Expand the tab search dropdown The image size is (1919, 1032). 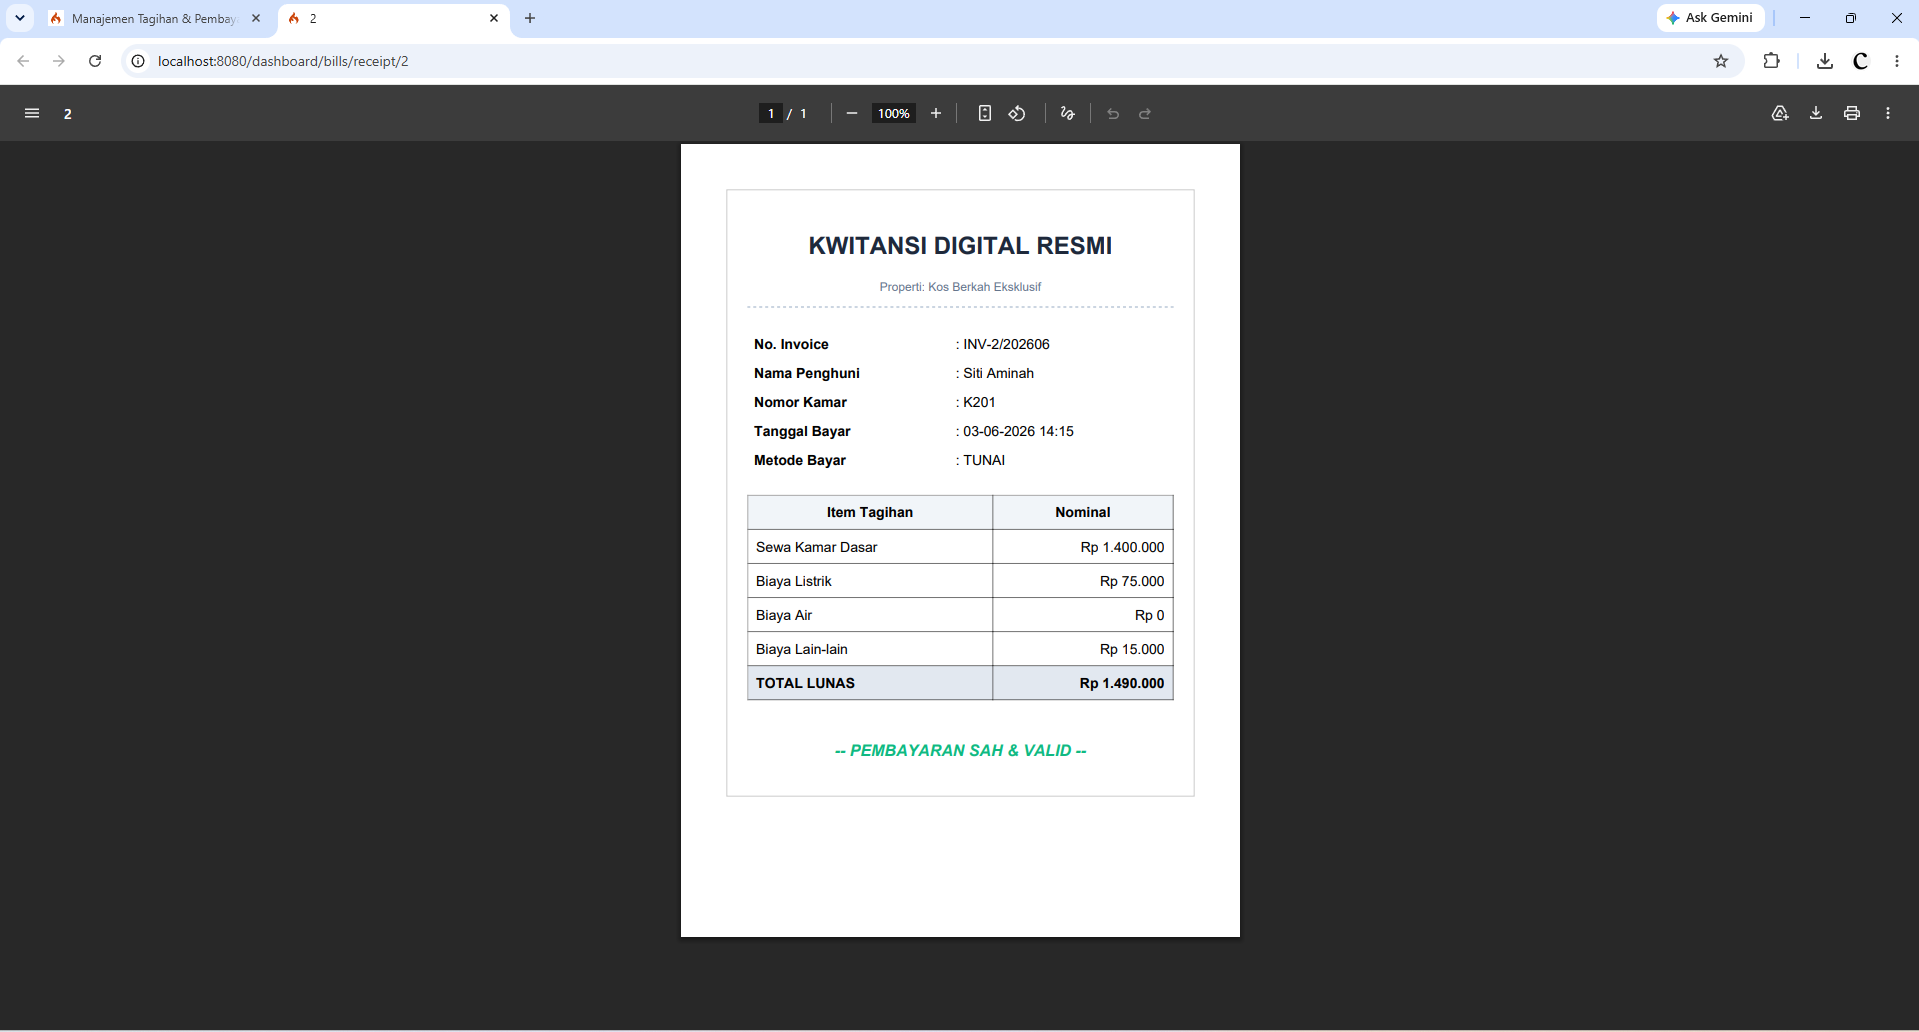point(19,18)
